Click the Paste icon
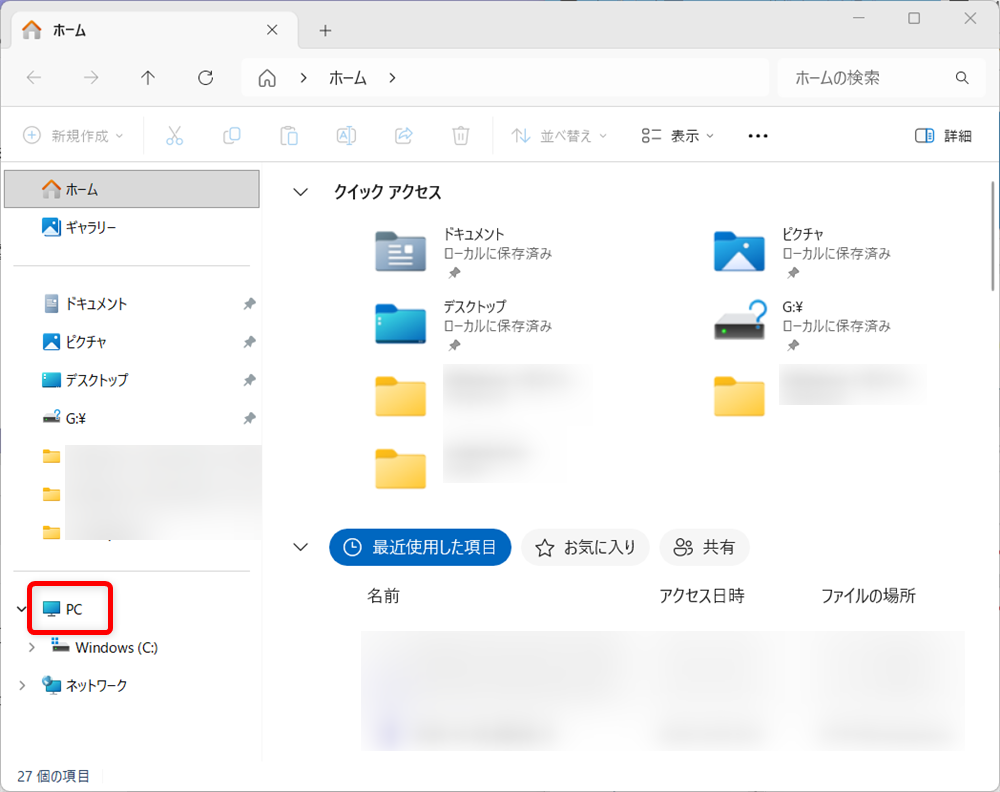This screenshot has width=1000, height=792. pos(288,135)
